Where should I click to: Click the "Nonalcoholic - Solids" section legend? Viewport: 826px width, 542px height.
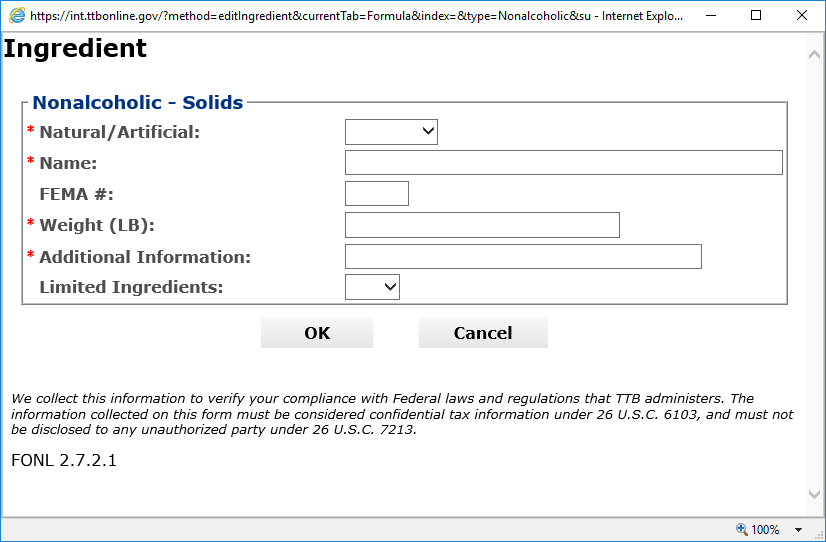click(138, 102)
